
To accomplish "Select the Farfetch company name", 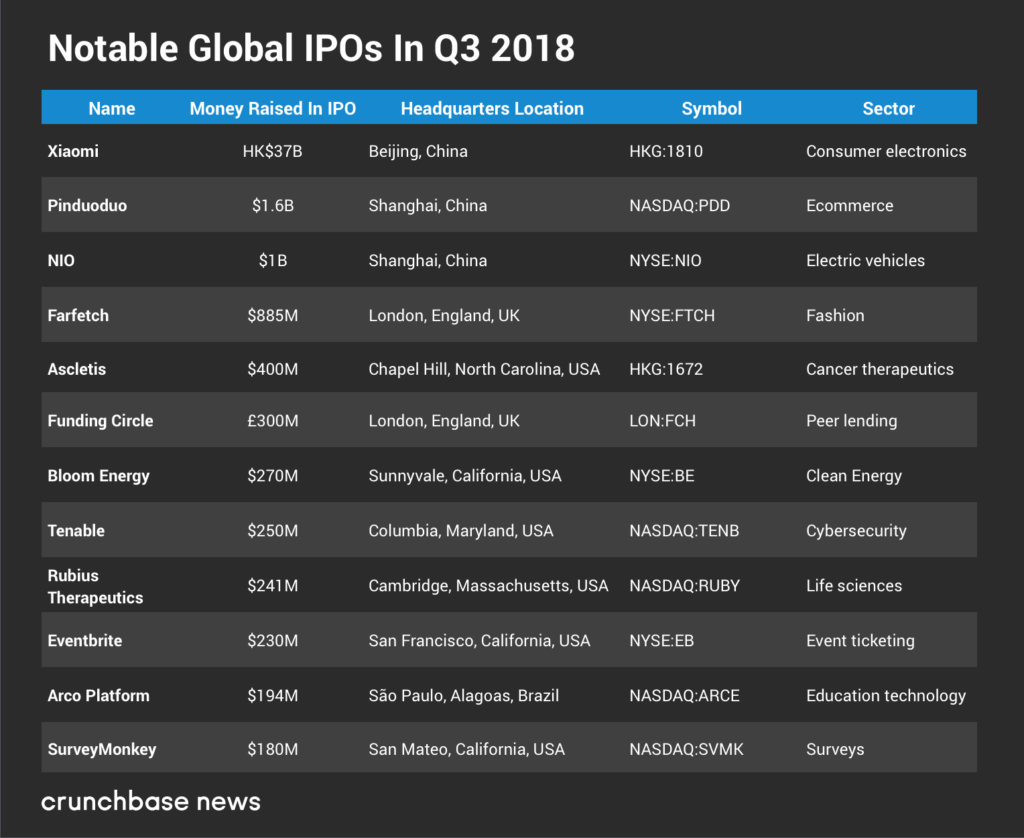I will 78,315.
